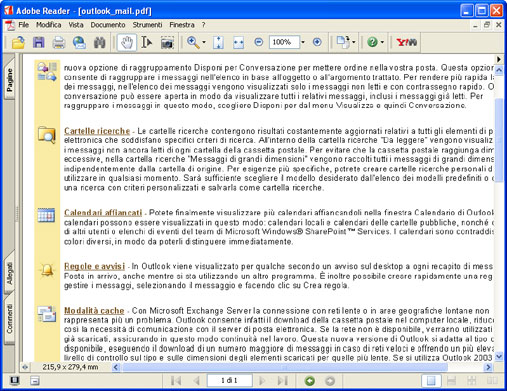Zoom out with the minus circle button
507x391 pixels.
click(259, 42)
